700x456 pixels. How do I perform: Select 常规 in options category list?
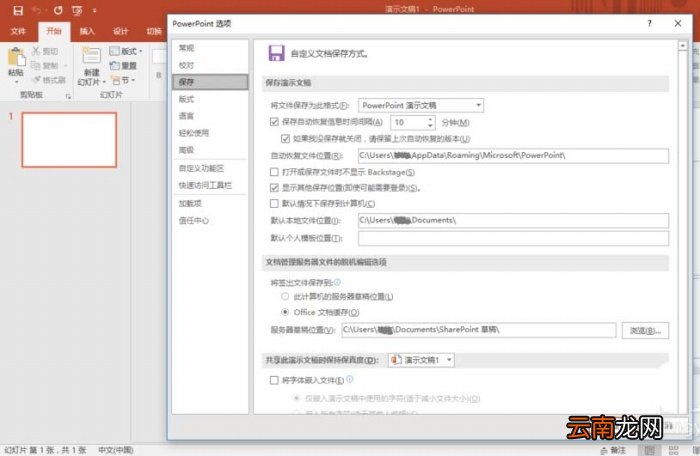click(x=210, y=48)
